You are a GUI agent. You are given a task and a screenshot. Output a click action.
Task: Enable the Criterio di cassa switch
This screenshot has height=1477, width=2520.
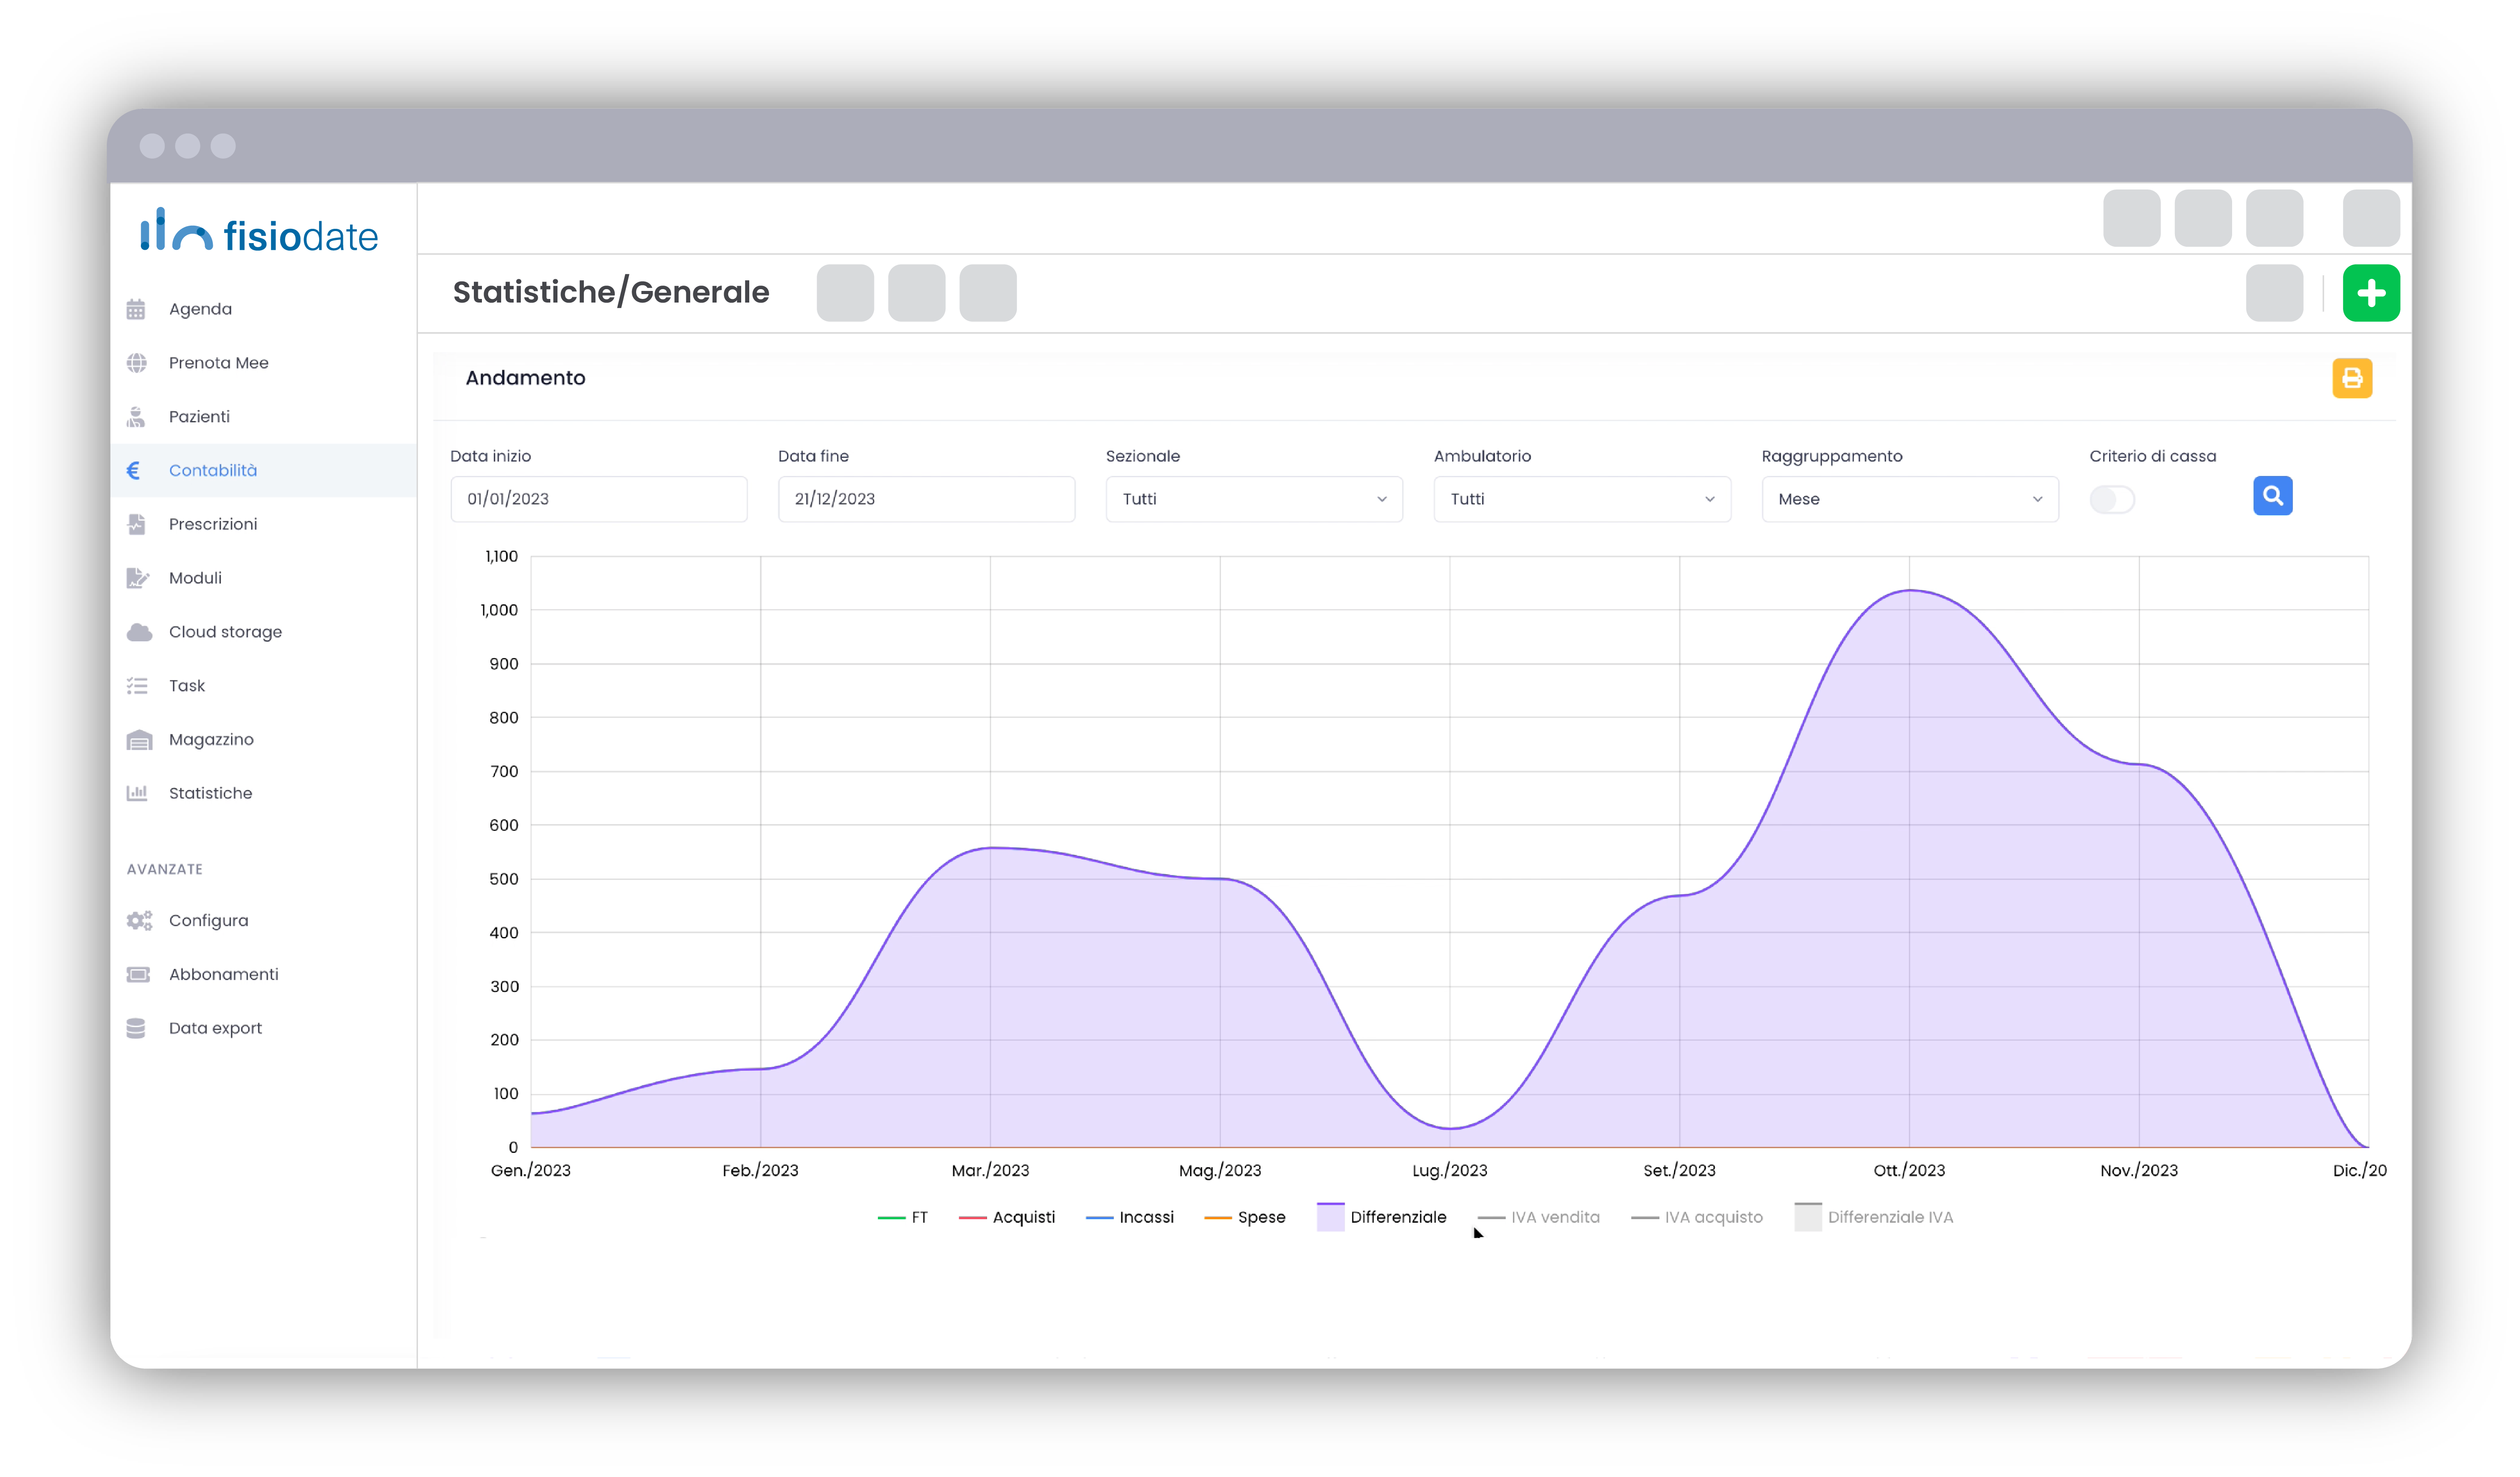click(2112, 499)
